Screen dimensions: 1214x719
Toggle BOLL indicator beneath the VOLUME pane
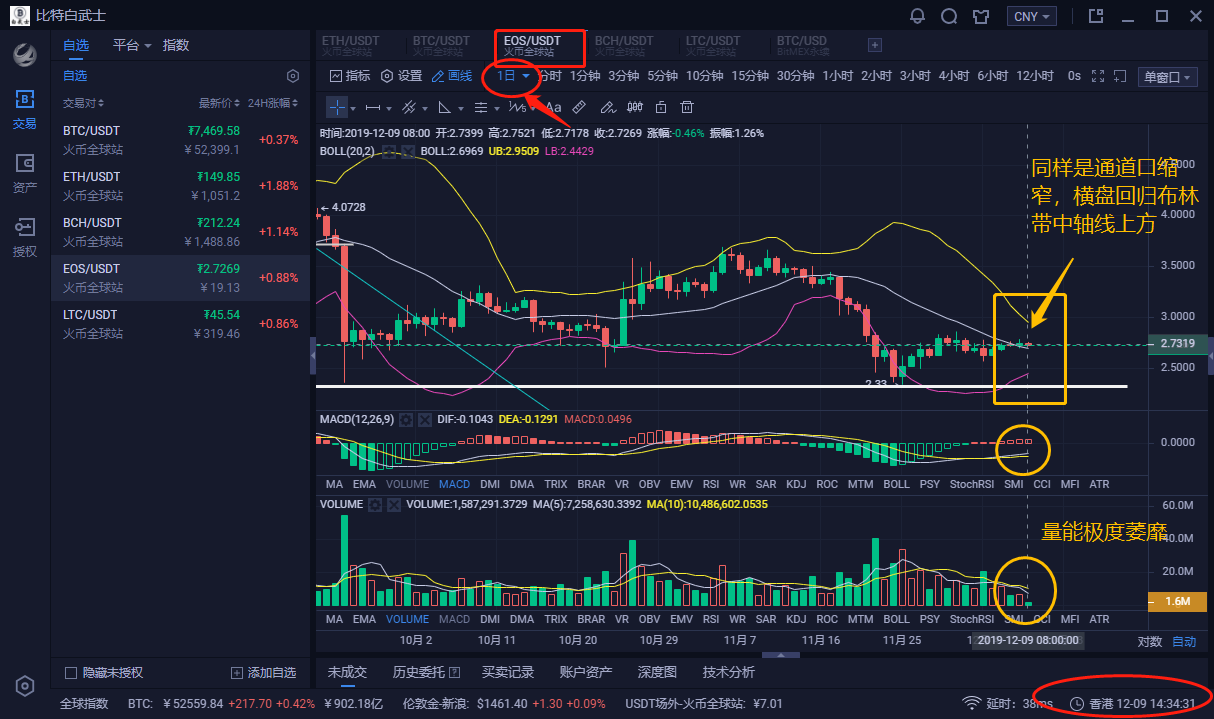[x=897, y=620]
